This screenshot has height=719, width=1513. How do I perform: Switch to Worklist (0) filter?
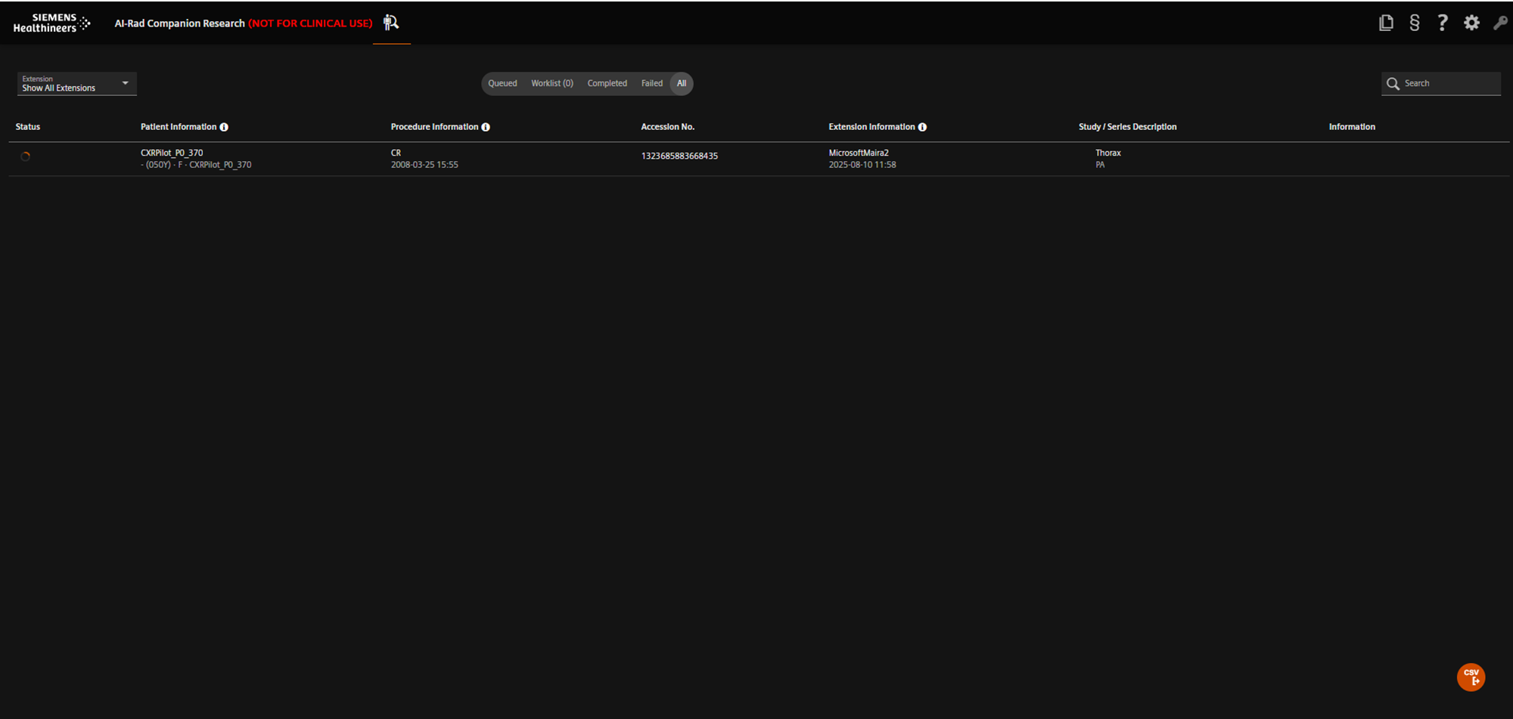click(x=552, y=83)
